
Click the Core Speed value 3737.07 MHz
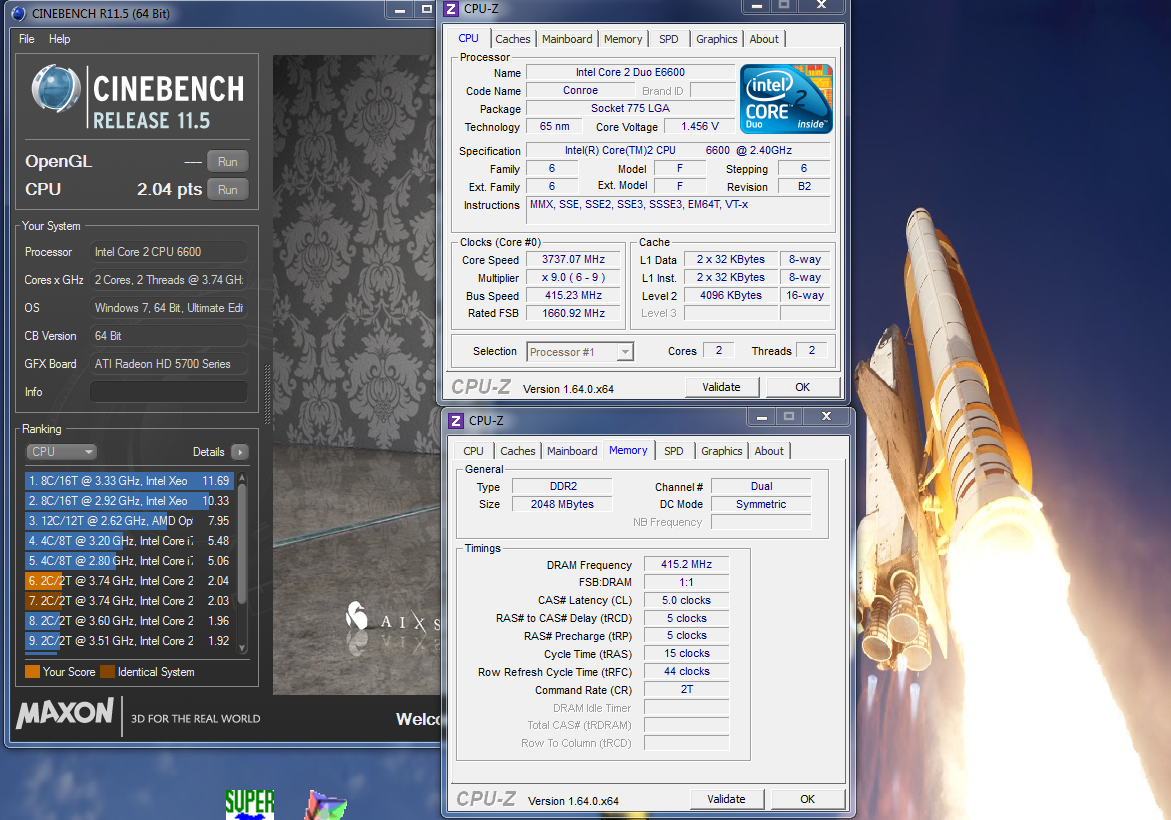[574, 259]
